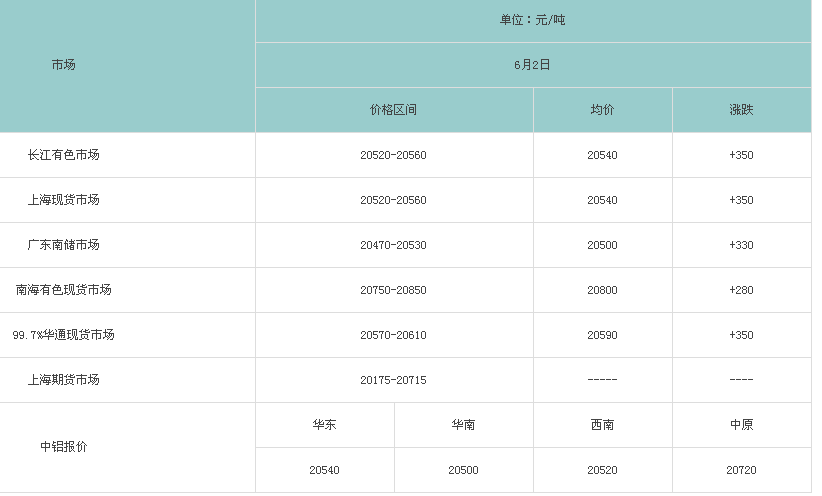Select the 中铝报价 row label
The image size is (822, 496).
(x=63, y=447)
